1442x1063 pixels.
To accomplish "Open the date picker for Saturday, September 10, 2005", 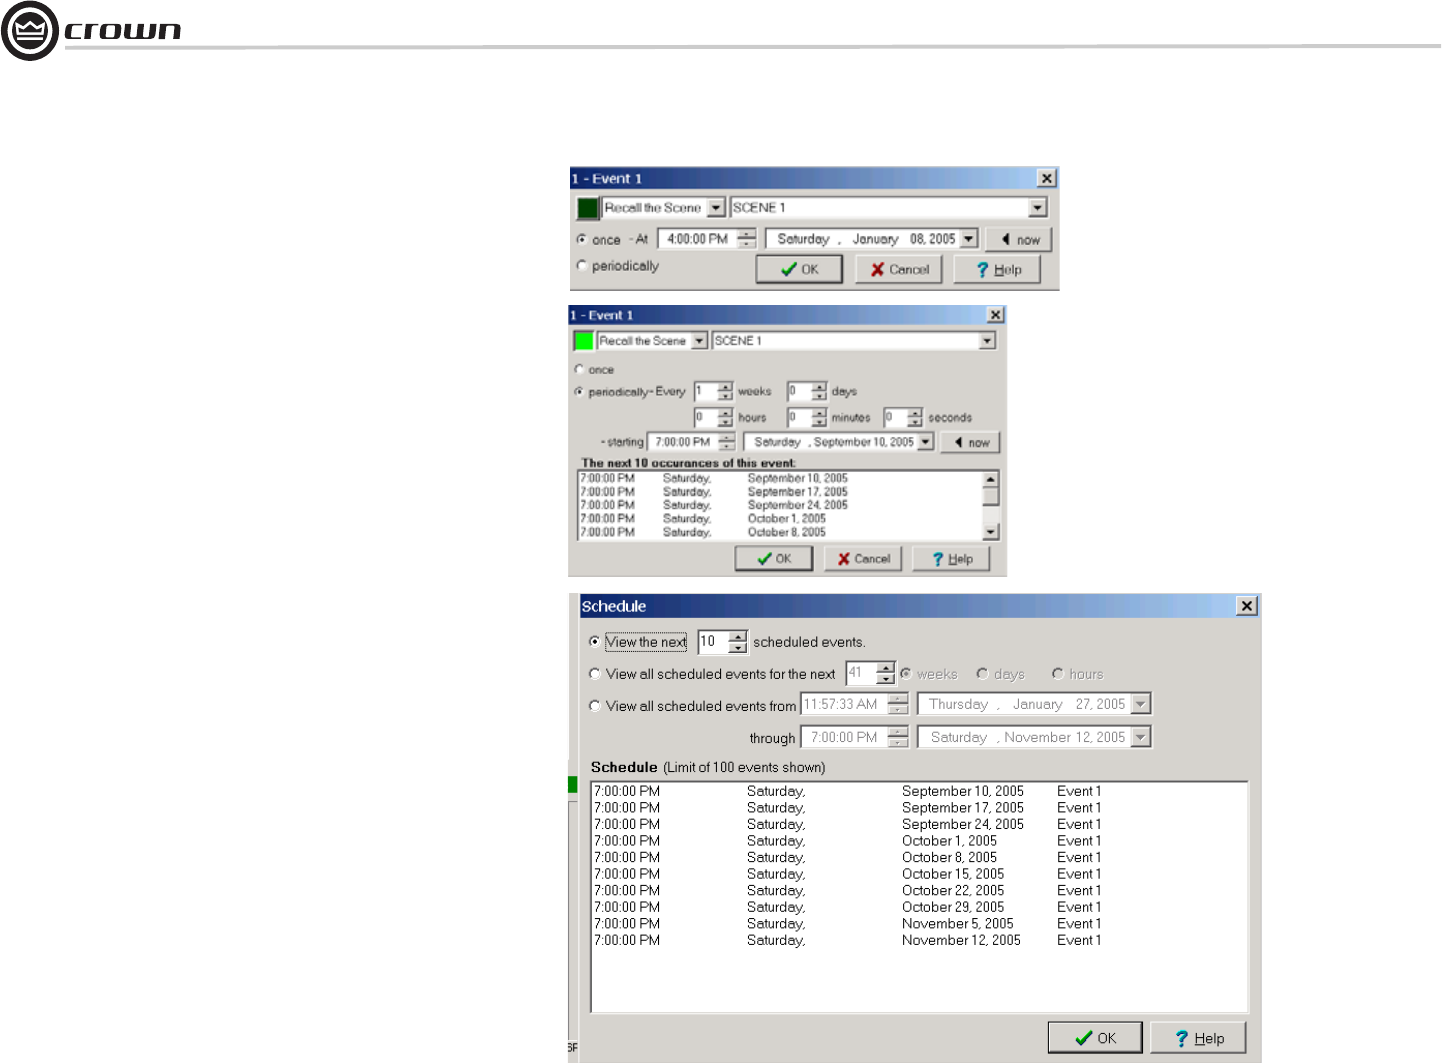I will click(x=925, y=442).
